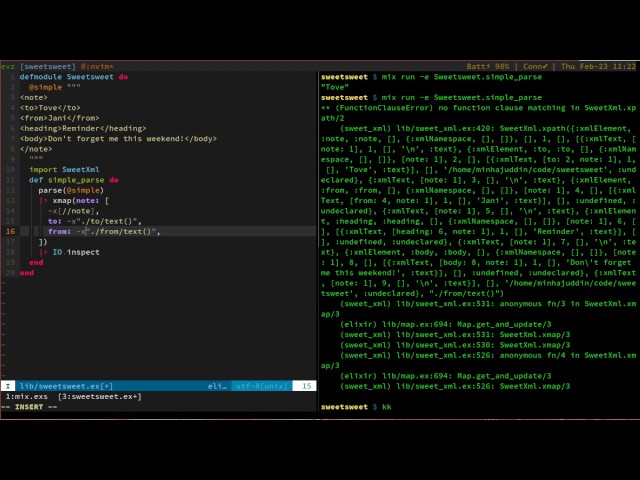640x480 pixels.
Task: Select the 3:sweetsweet.ex+ buffer tab
Action: [x=100, y=396]
